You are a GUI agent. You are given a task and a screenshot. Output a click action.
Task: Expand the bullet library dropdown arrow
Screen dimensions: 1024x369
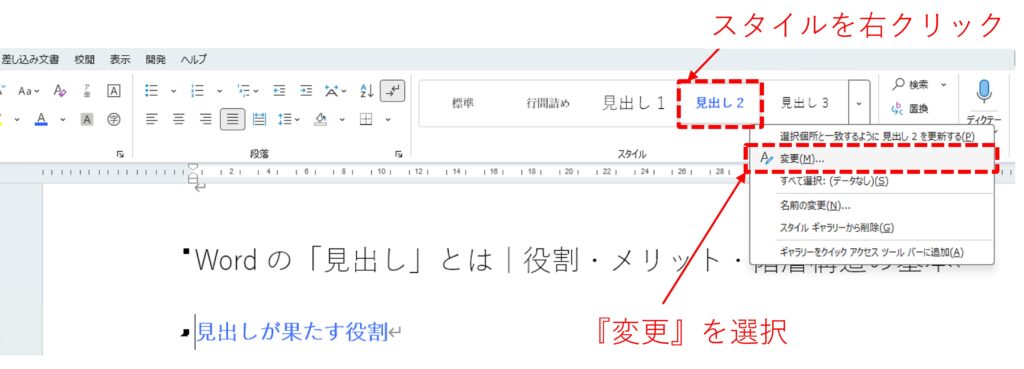pyautogui.click(x=174, y=91)
